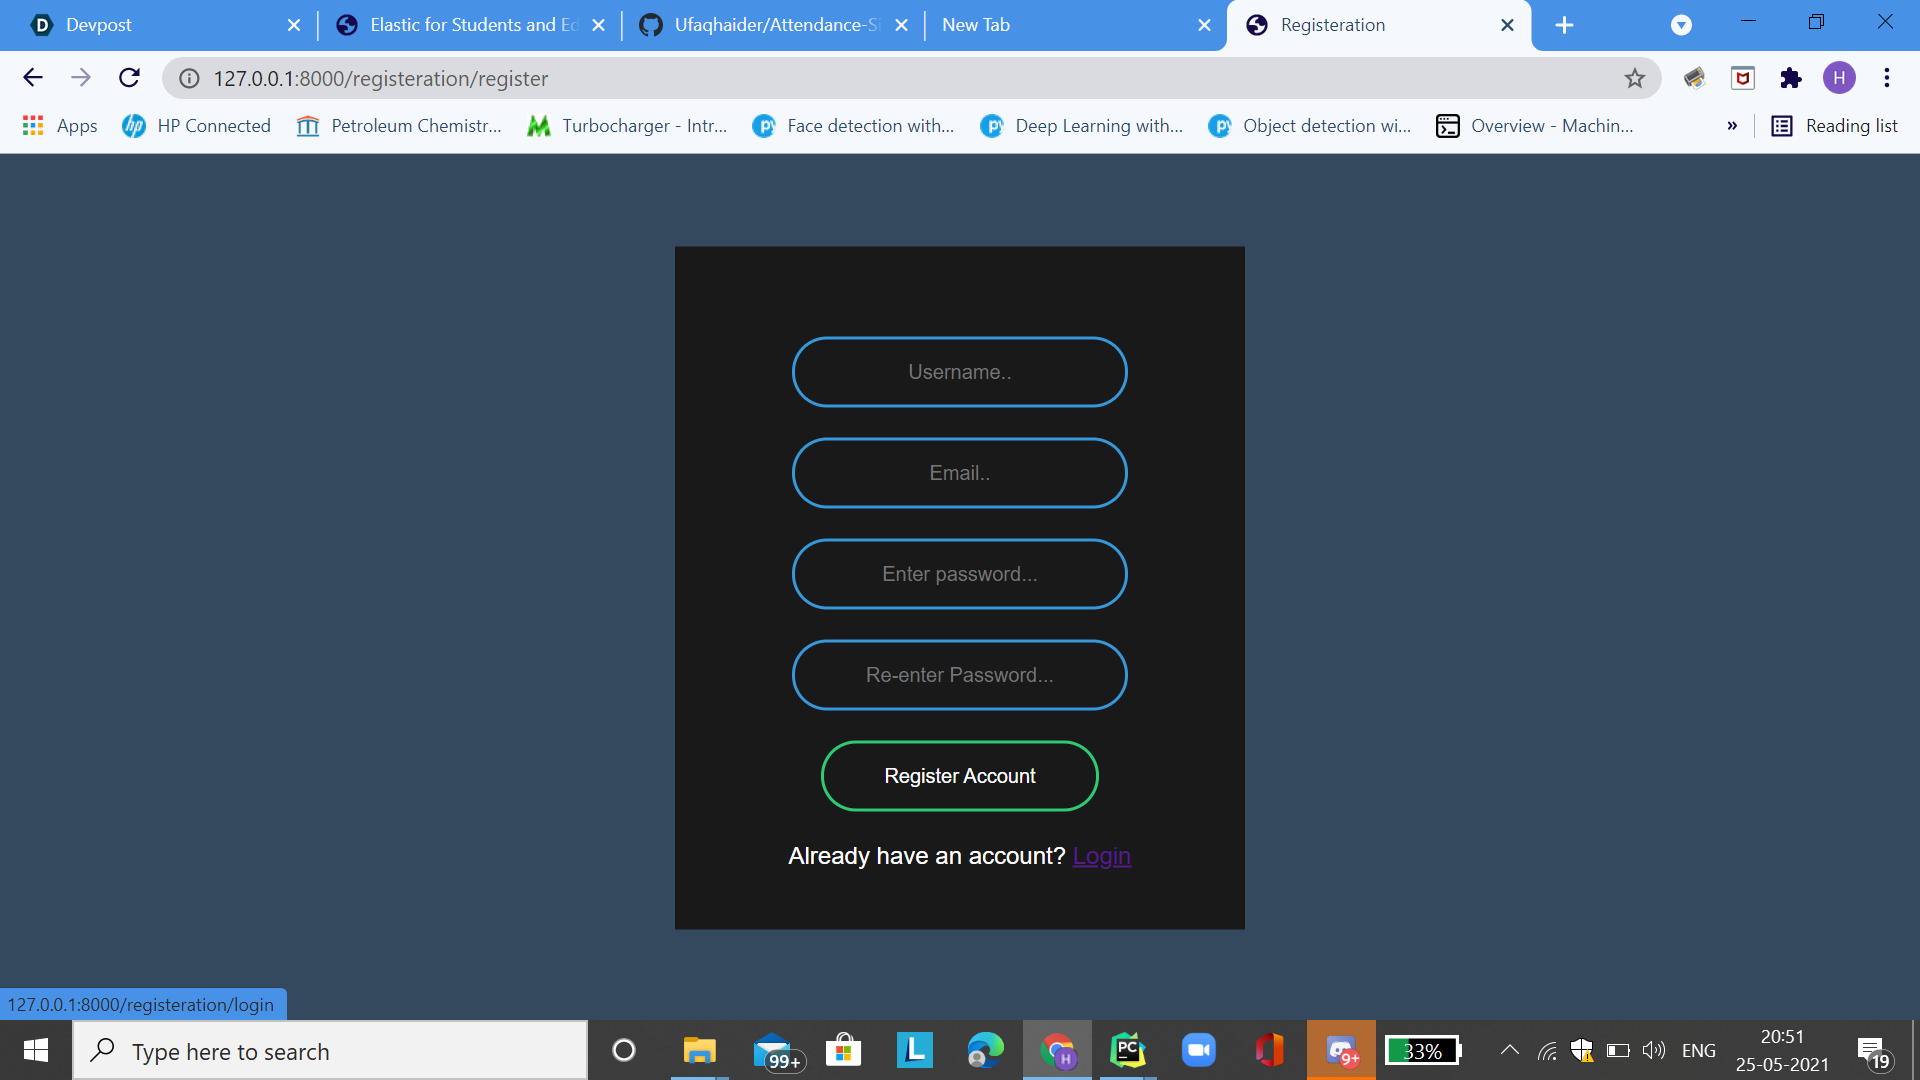Open PyCharm from the taskbar
The image size is (1920, 1080).
coord(1128,1051)
